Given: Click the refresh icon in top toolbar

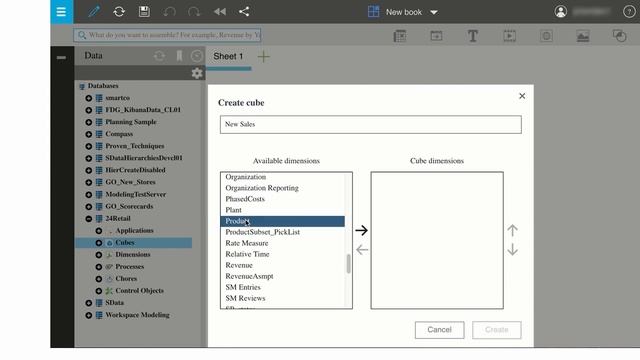Looking at the screenshot, I should click(119, 11).
